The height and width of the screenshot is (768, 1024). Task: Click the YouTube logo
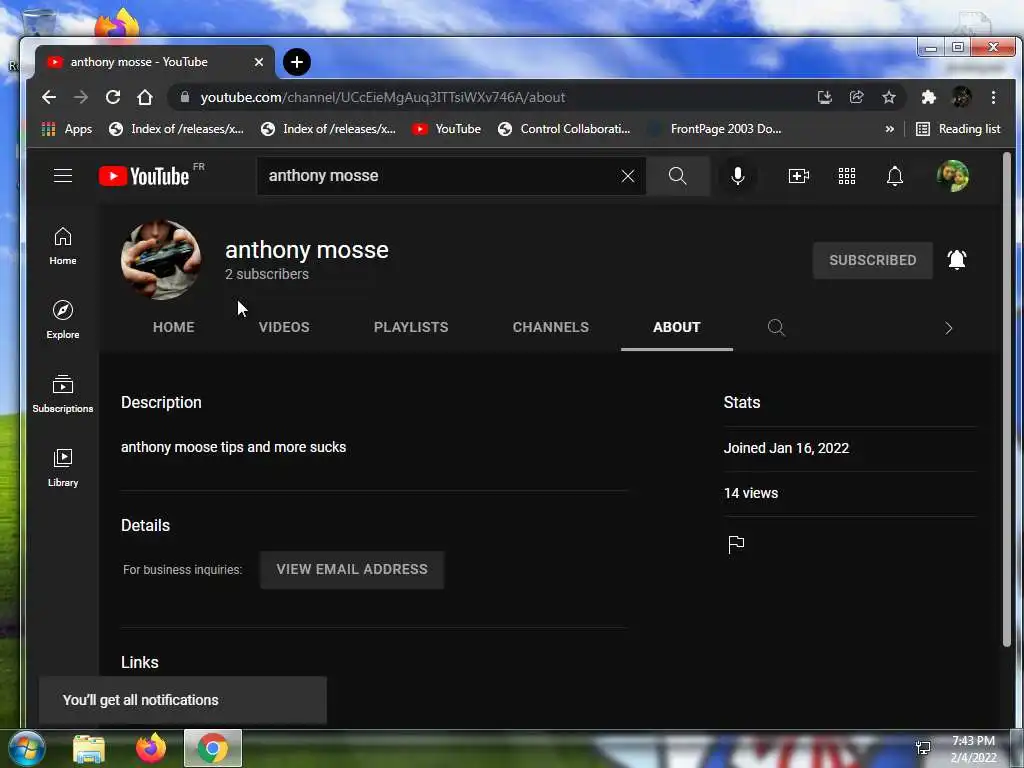pyautogui.click(x=144, y=176)
